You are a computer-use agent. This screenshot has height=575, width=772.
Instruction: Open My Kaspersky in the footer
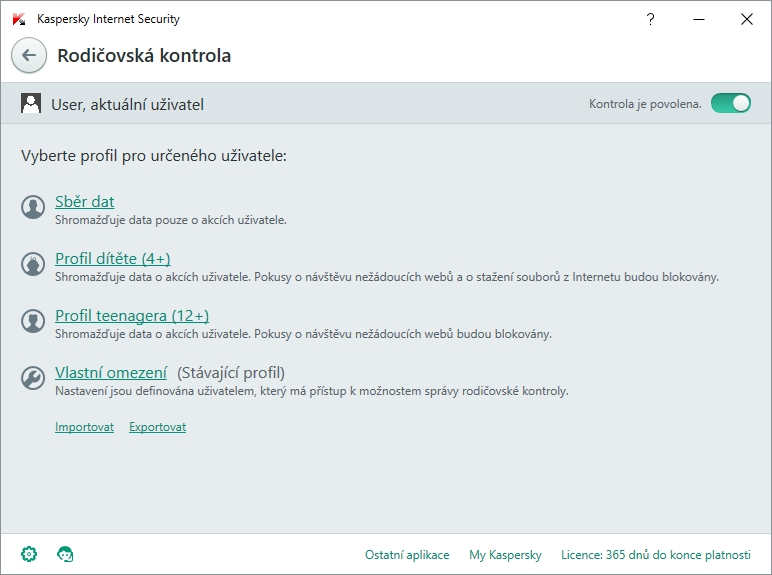point(505,555)
